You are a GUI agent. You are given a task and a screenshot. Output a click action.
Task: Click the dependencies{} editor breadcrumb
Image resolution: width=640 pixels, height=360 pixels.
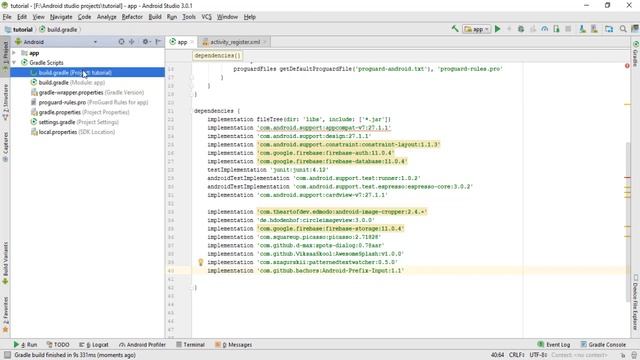tap(217, 56)
